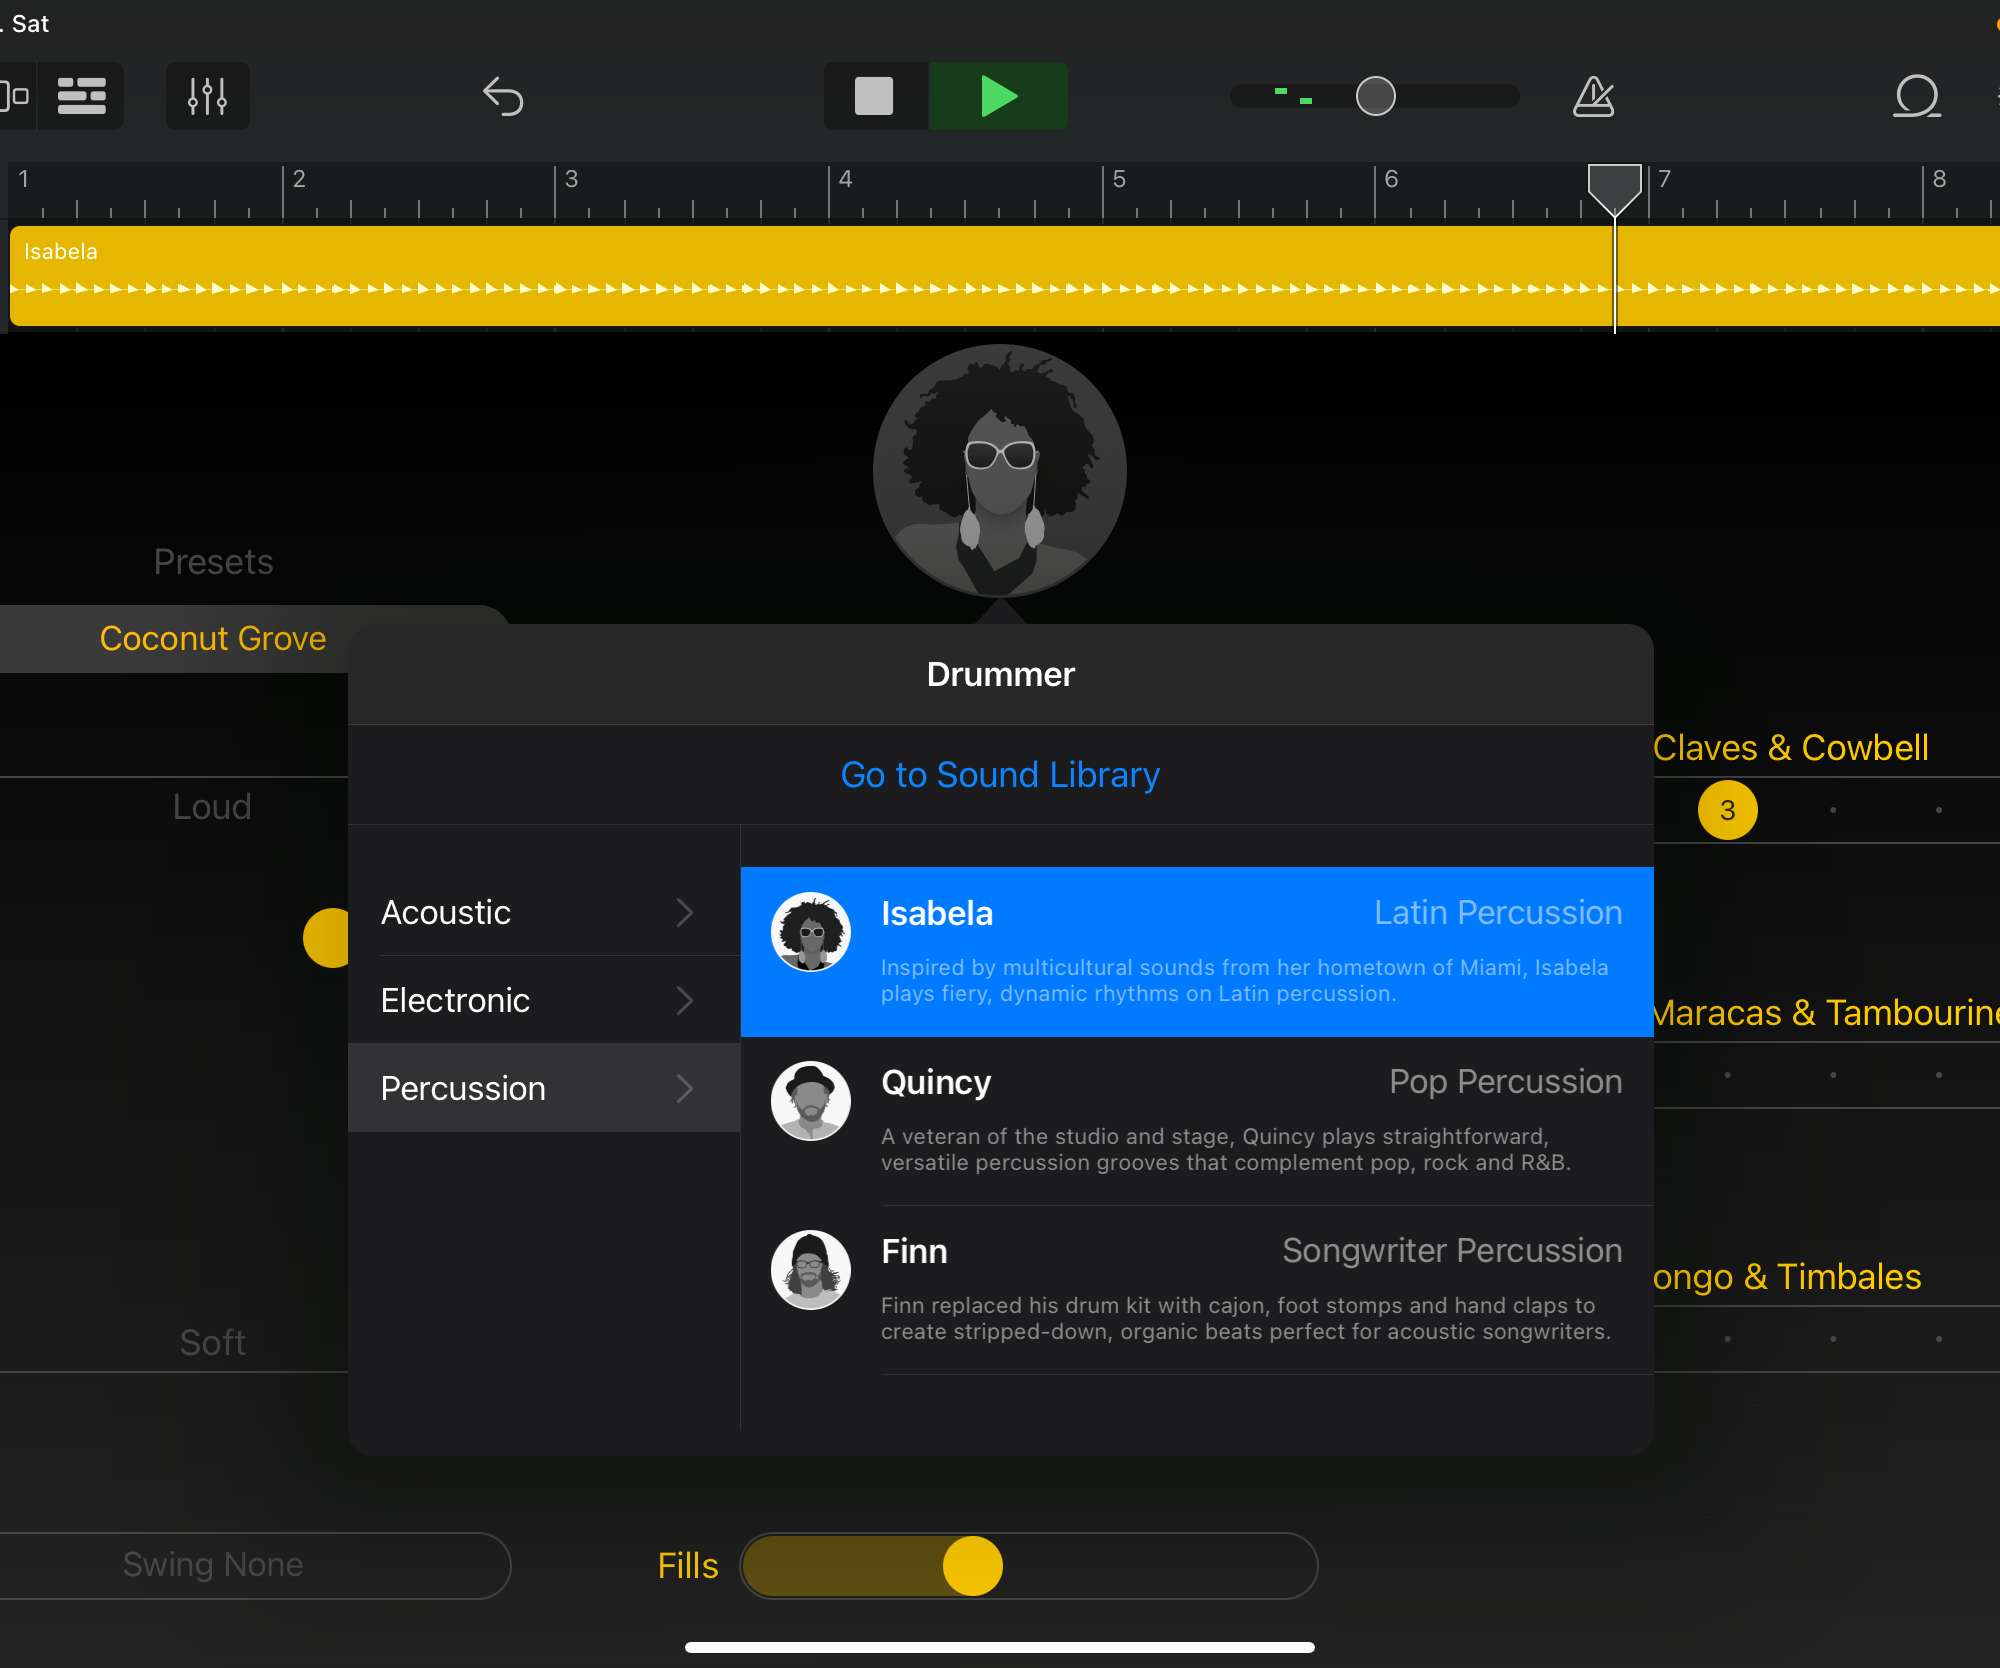Select the Percussion drummer category
The width and height of the screenshot is (2000, 1668).
coord(544,1088)
